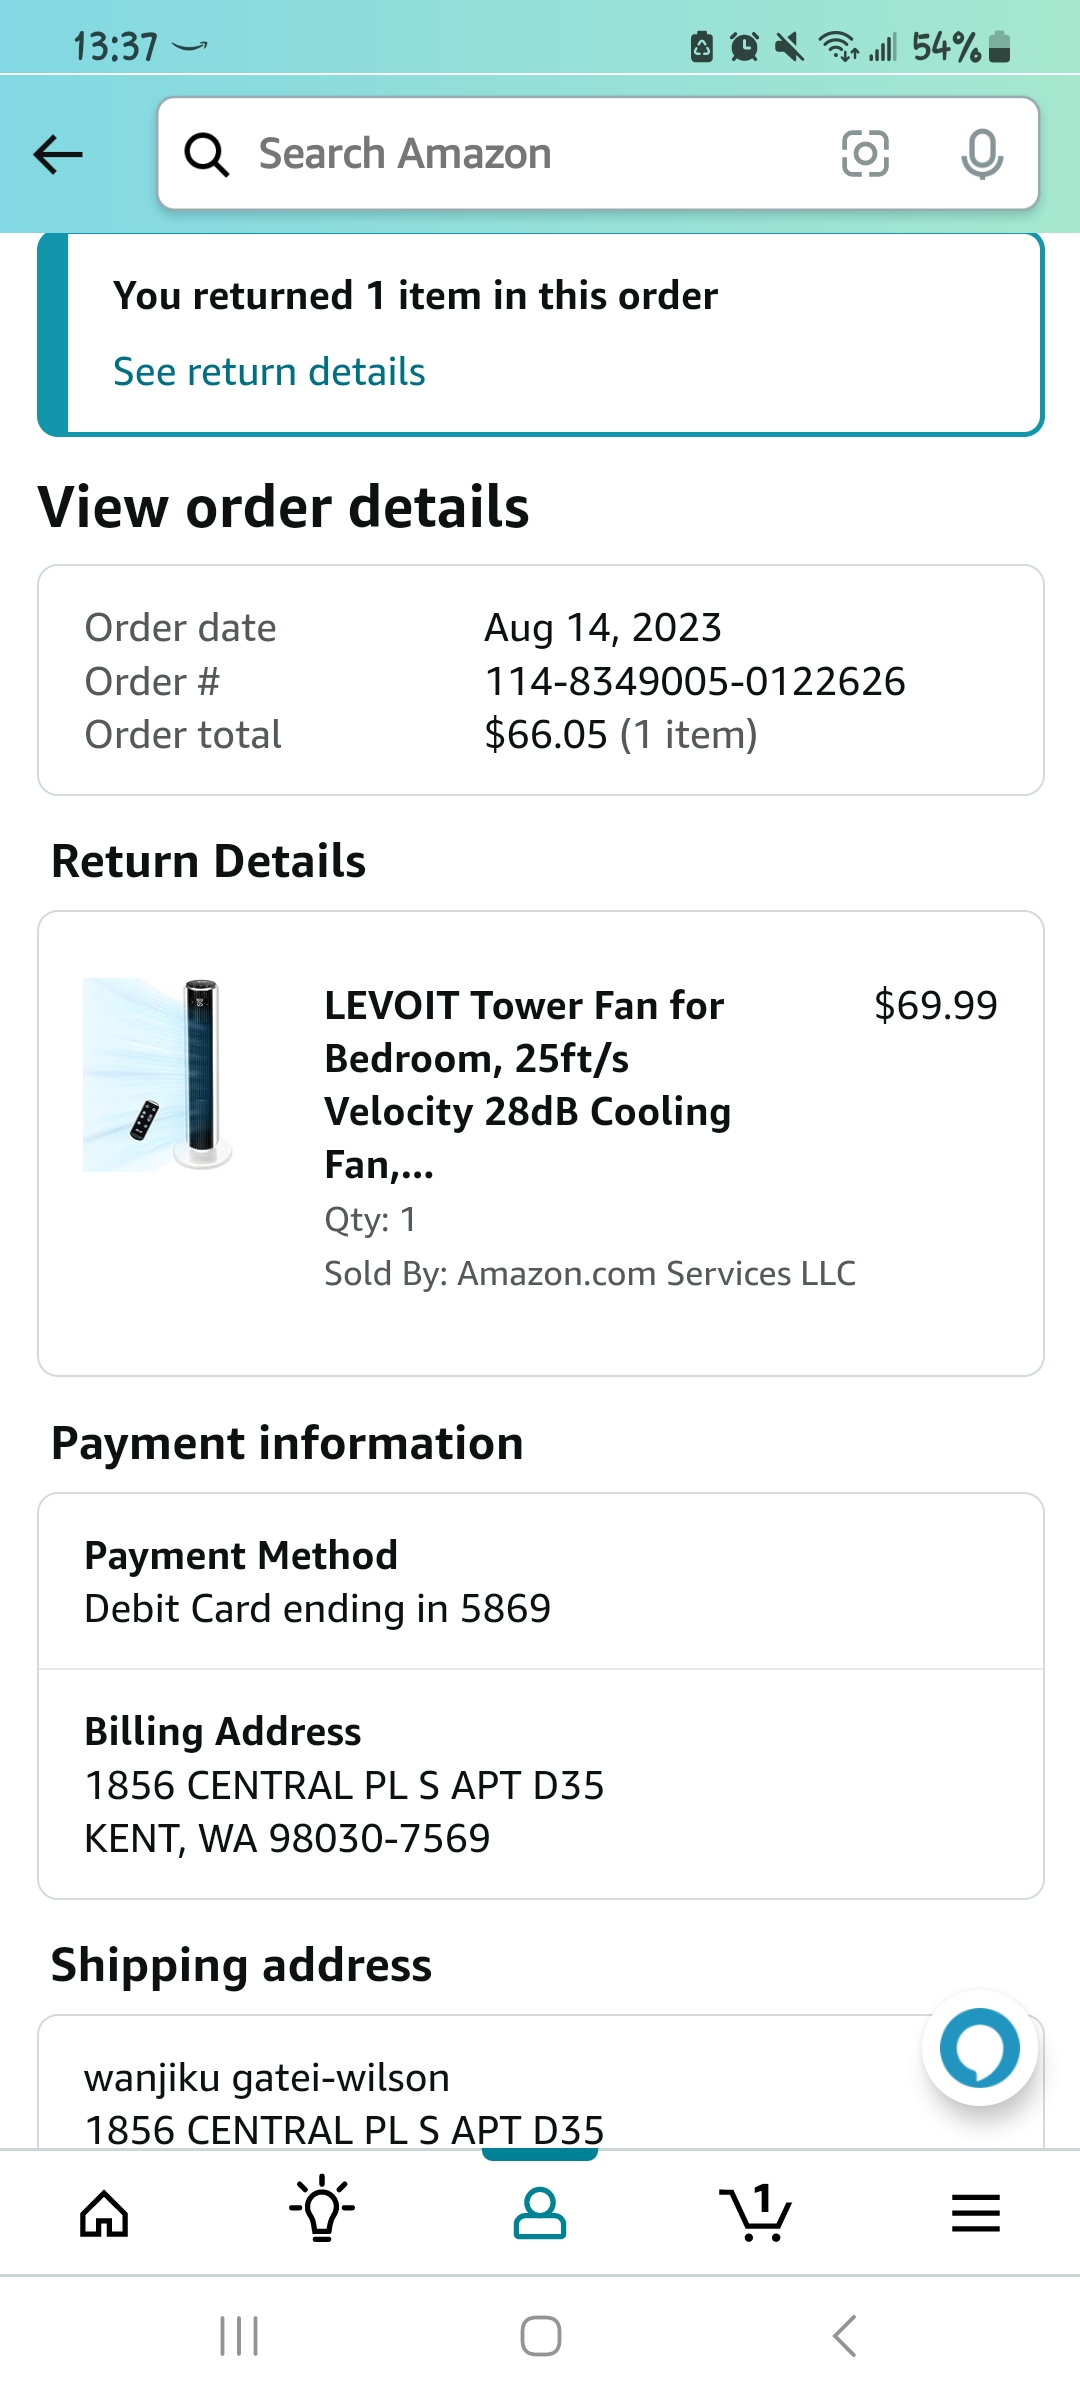Tap the microphone voice search icon
The image size is (1080, 2400).
[981, 154]
